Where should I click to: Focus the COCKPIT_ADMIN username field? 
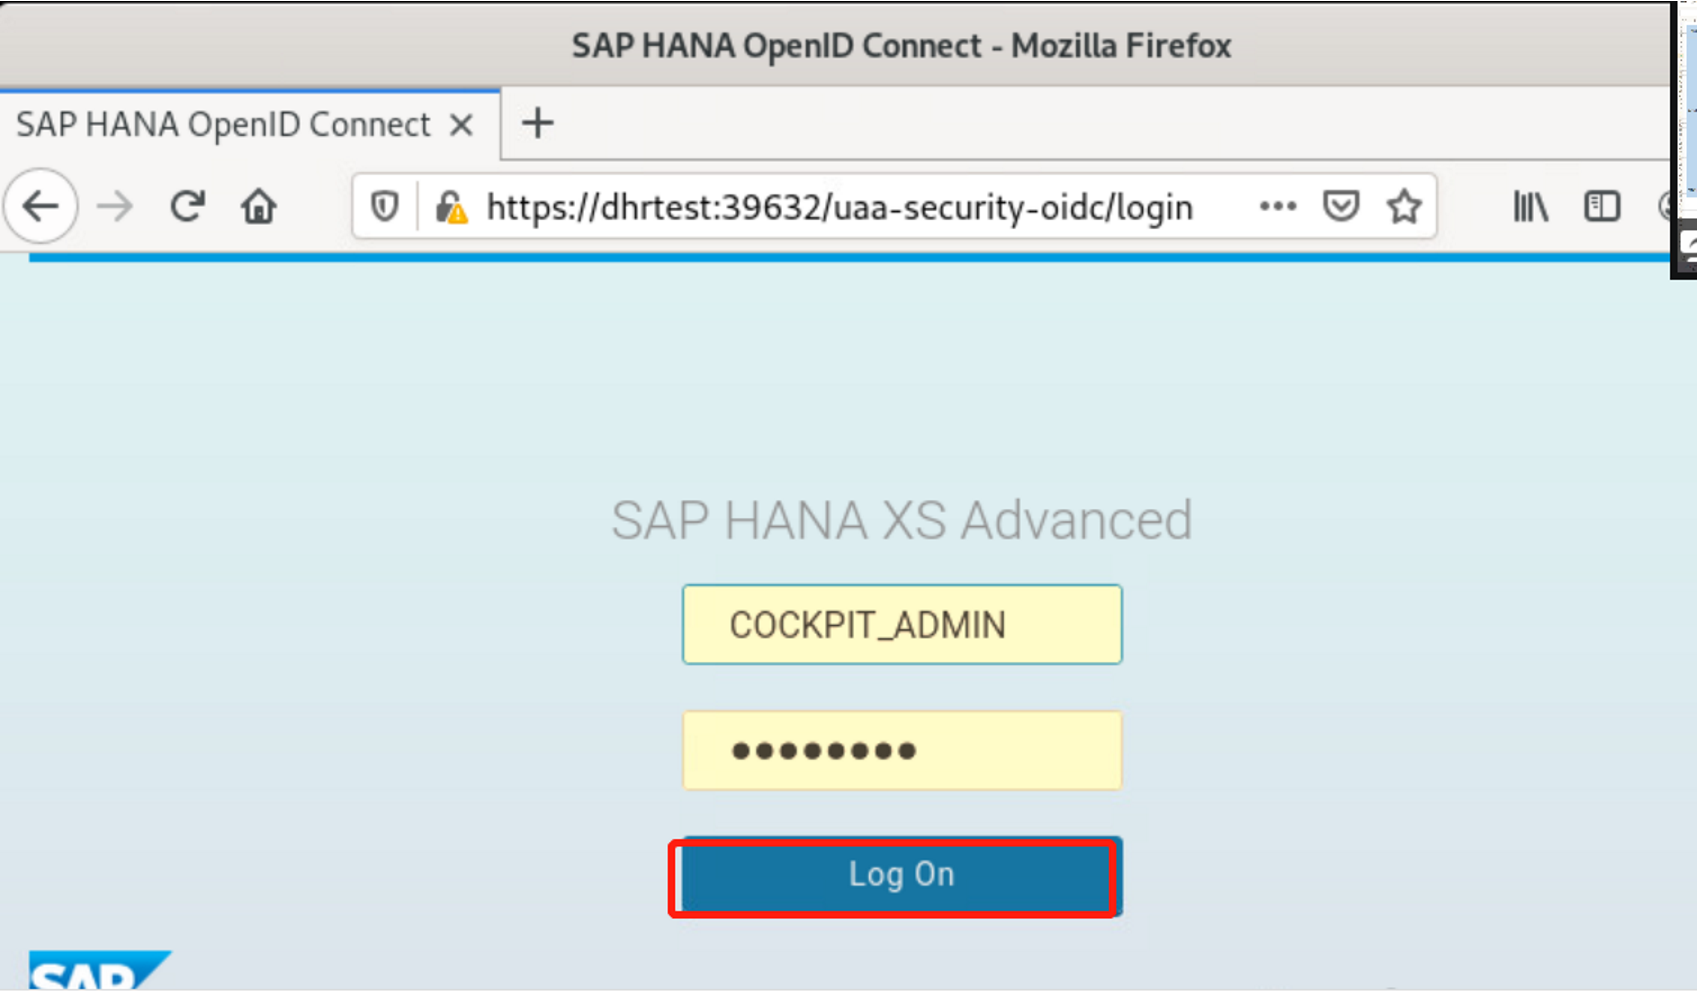[x=901, y=625]
